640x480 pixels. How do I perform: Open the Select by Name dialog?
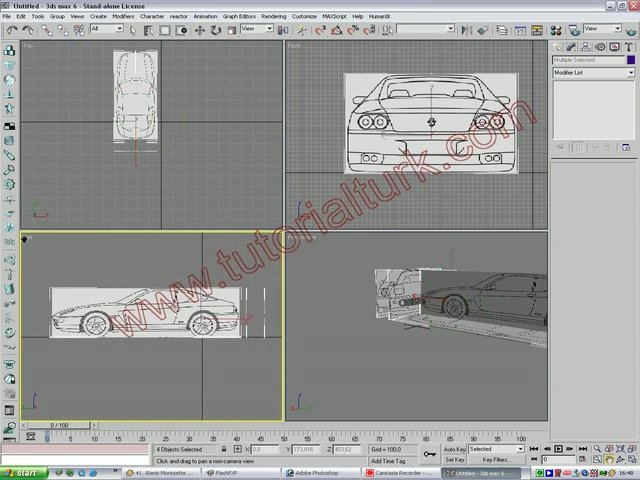pos(149,30)
